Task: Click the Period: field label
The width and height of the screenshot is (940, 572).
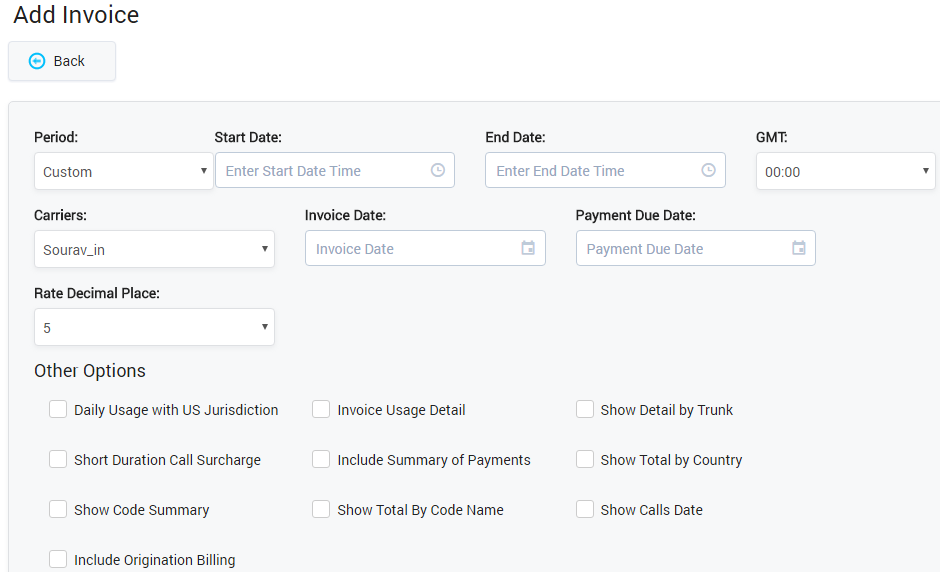Action: [x=56, y=137]
